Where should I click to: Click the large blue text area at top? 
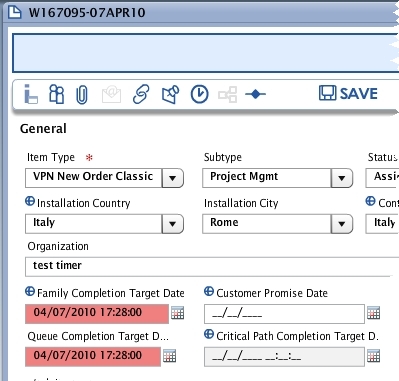[x=206, y=53]
